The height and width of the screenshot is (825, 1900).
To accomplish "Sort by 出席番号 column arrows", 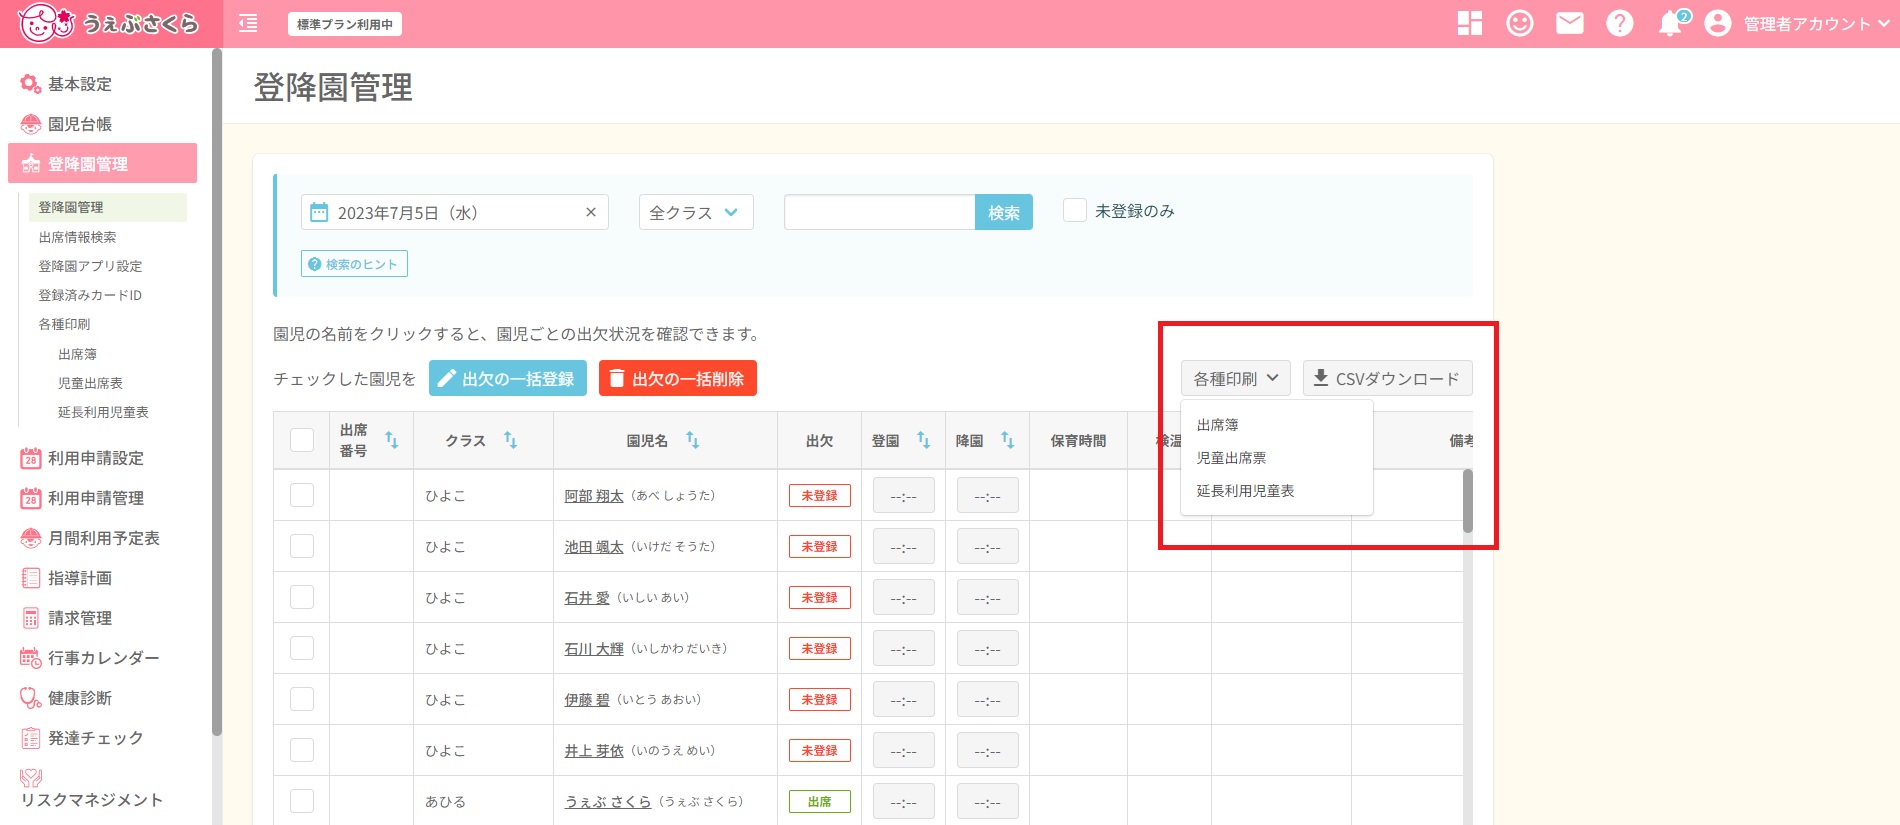I will pos(392,440).
